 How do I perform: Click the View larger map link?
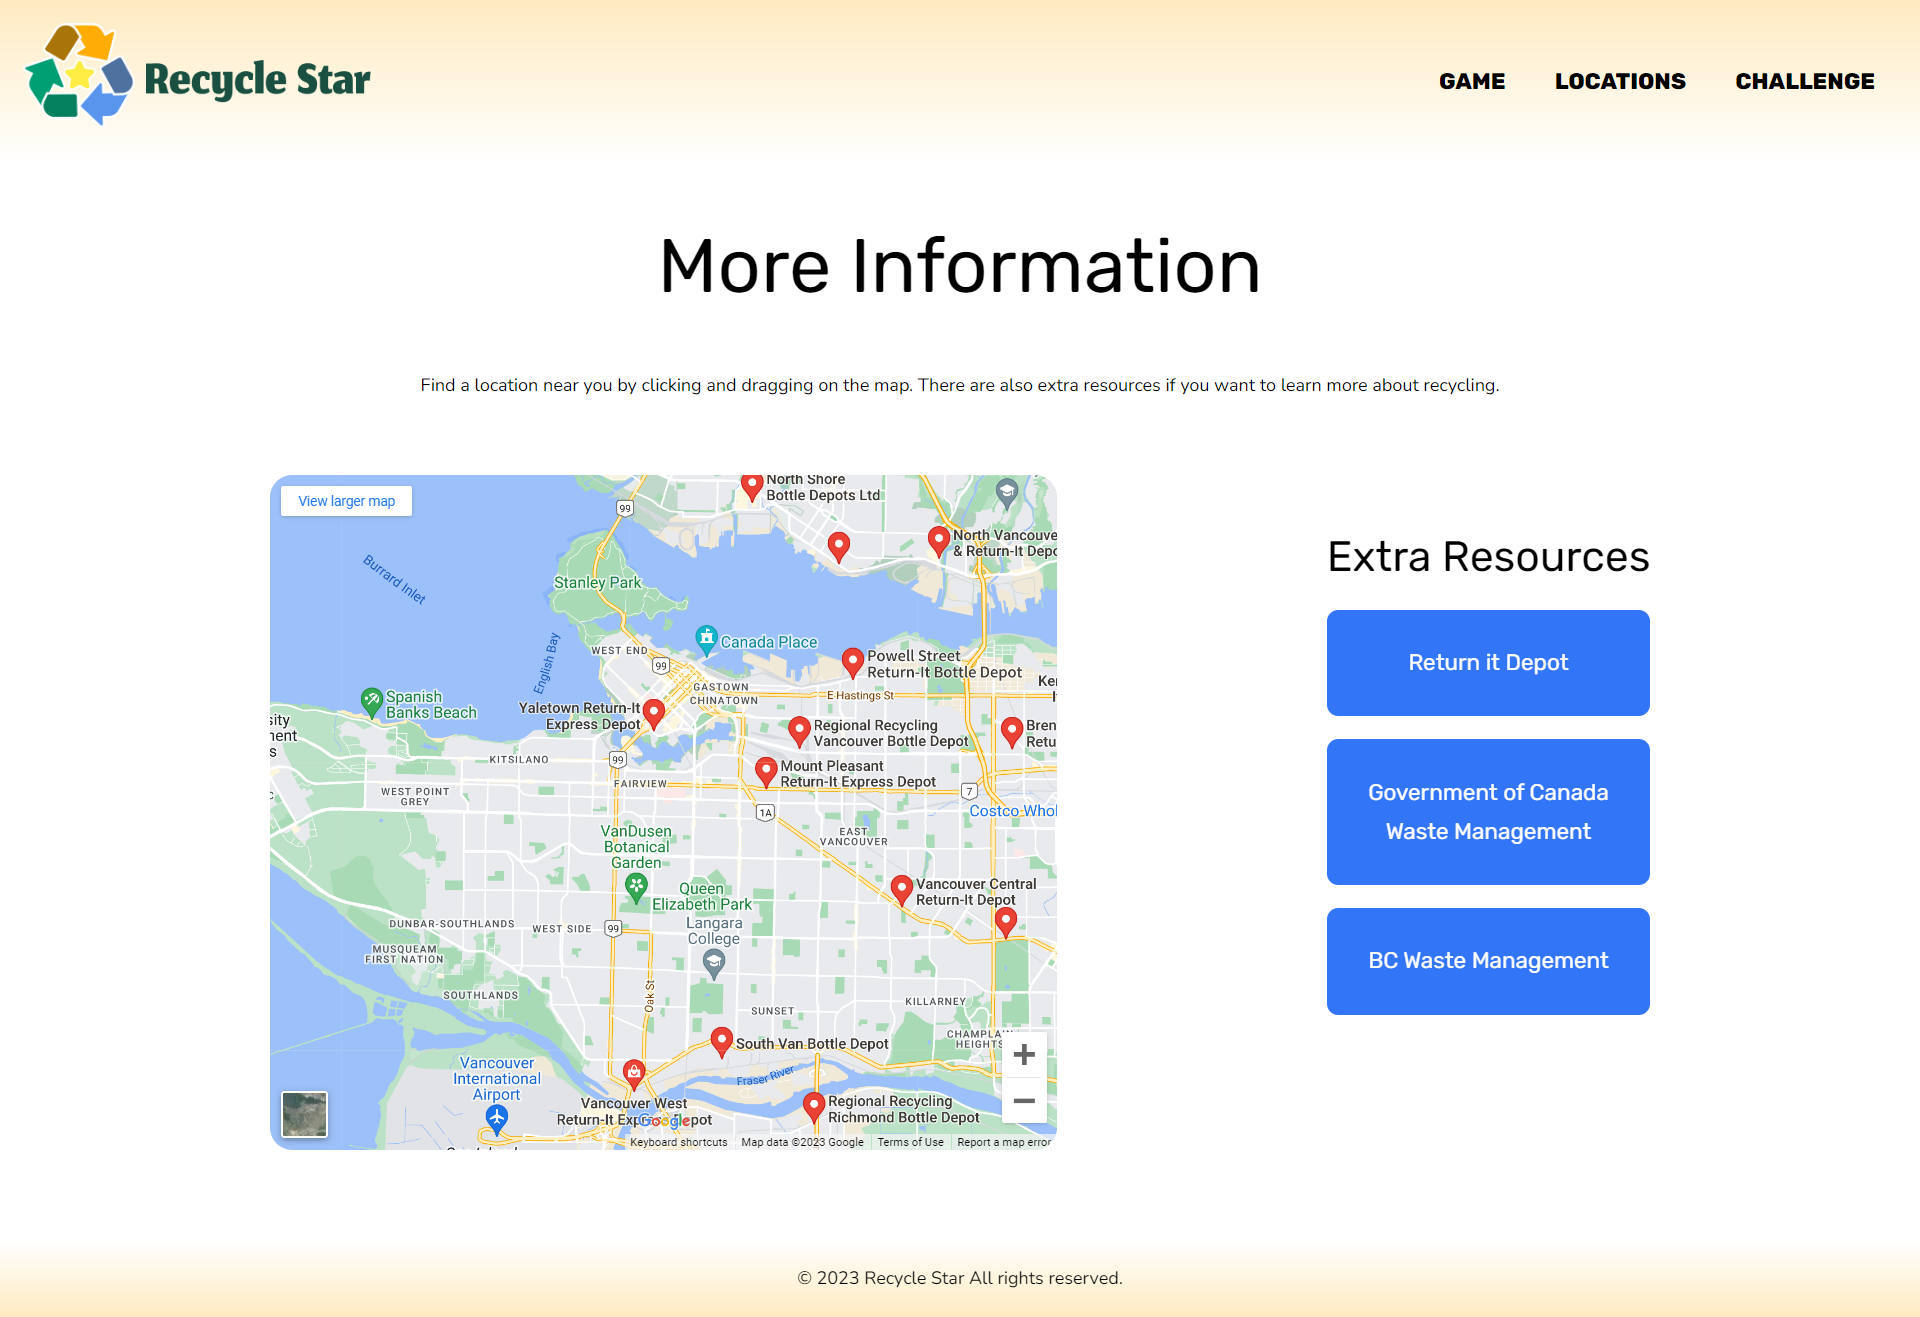click(x=346, y=501)
